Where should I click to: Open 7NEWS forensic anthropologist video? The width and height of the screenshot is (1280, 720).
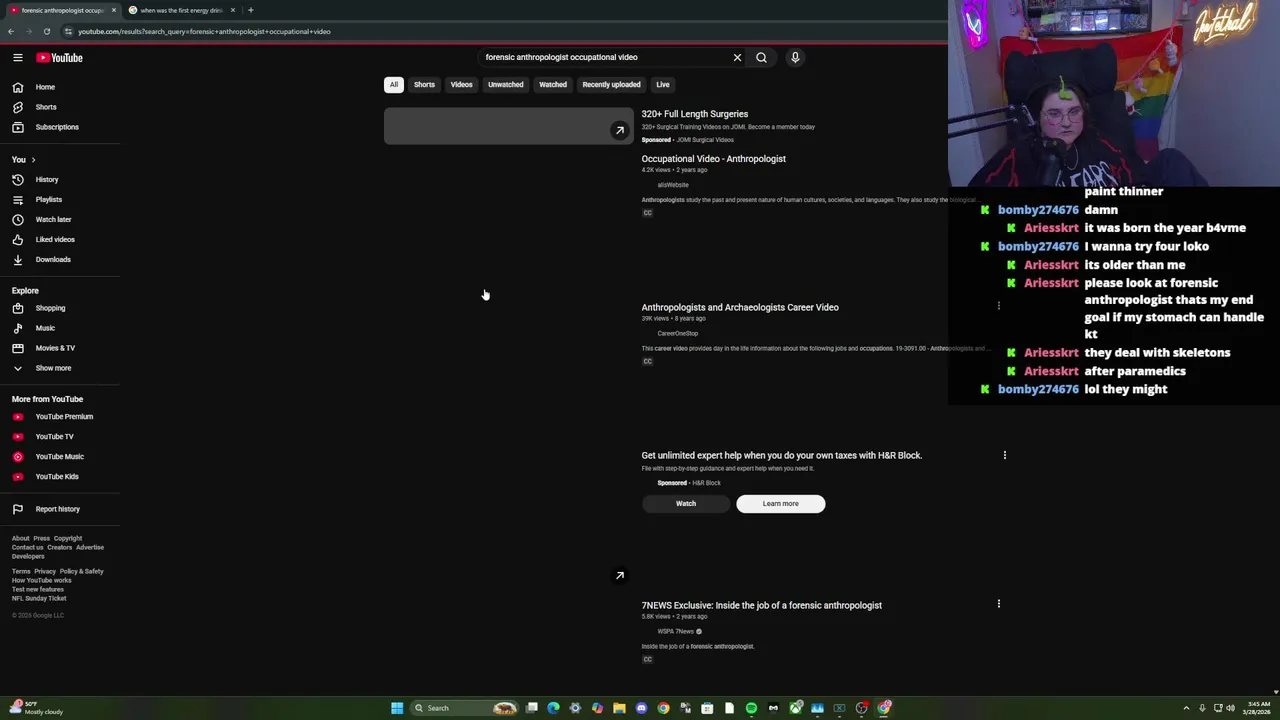(x=761, y=606)
